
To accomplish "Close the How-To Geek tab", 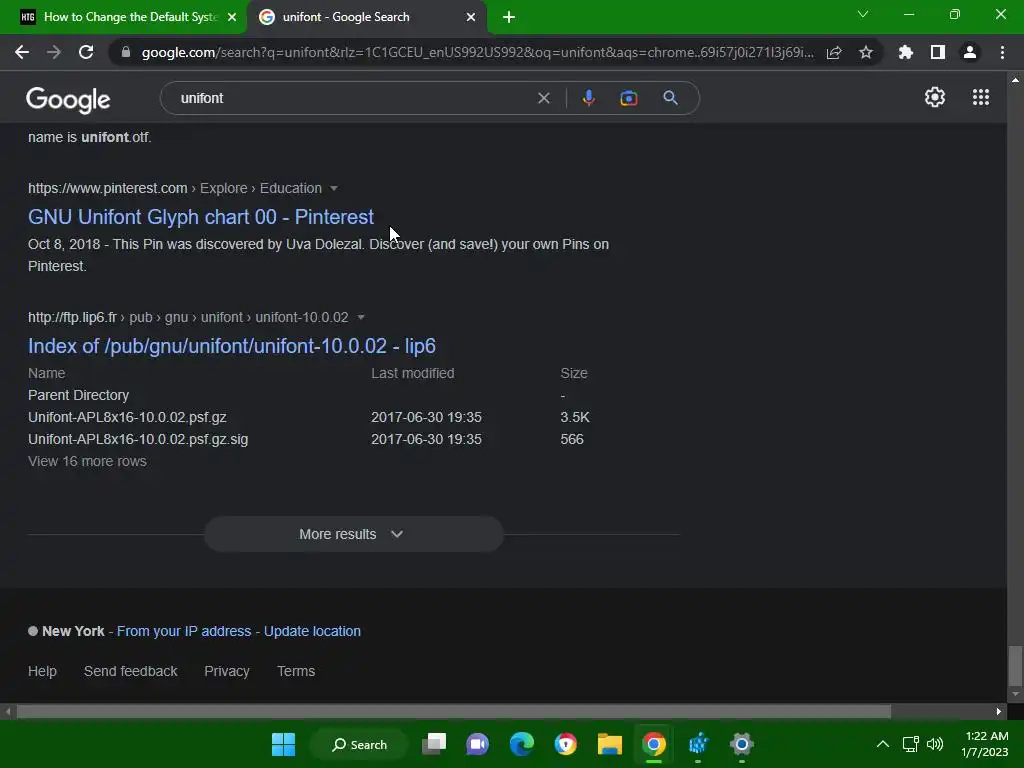I will (x=232, y=17).
